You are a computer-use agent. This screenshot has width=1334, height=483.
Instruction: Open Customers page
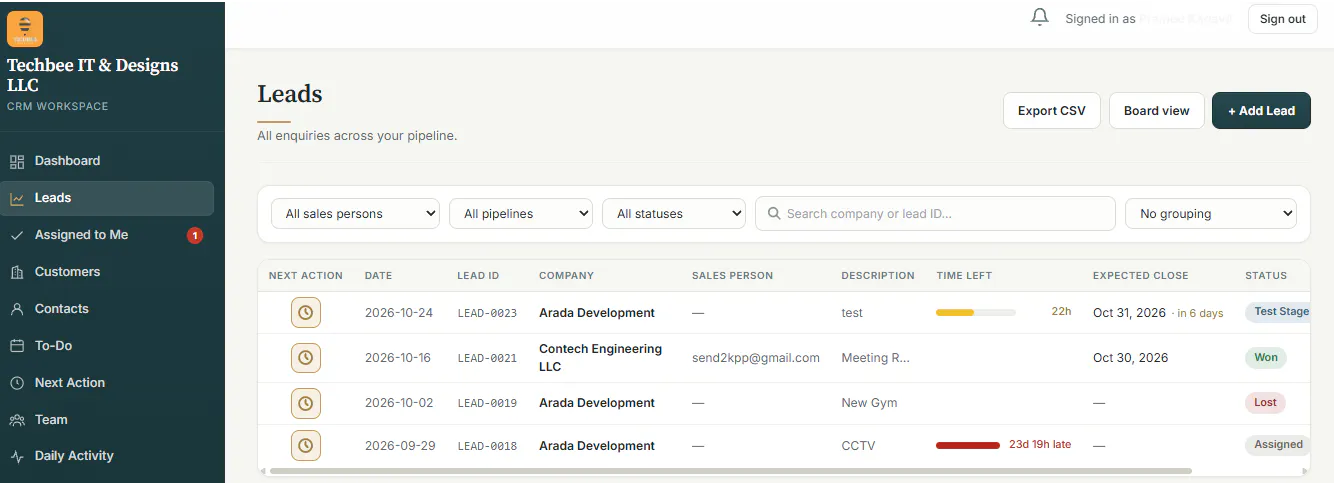tap(107, 272)
